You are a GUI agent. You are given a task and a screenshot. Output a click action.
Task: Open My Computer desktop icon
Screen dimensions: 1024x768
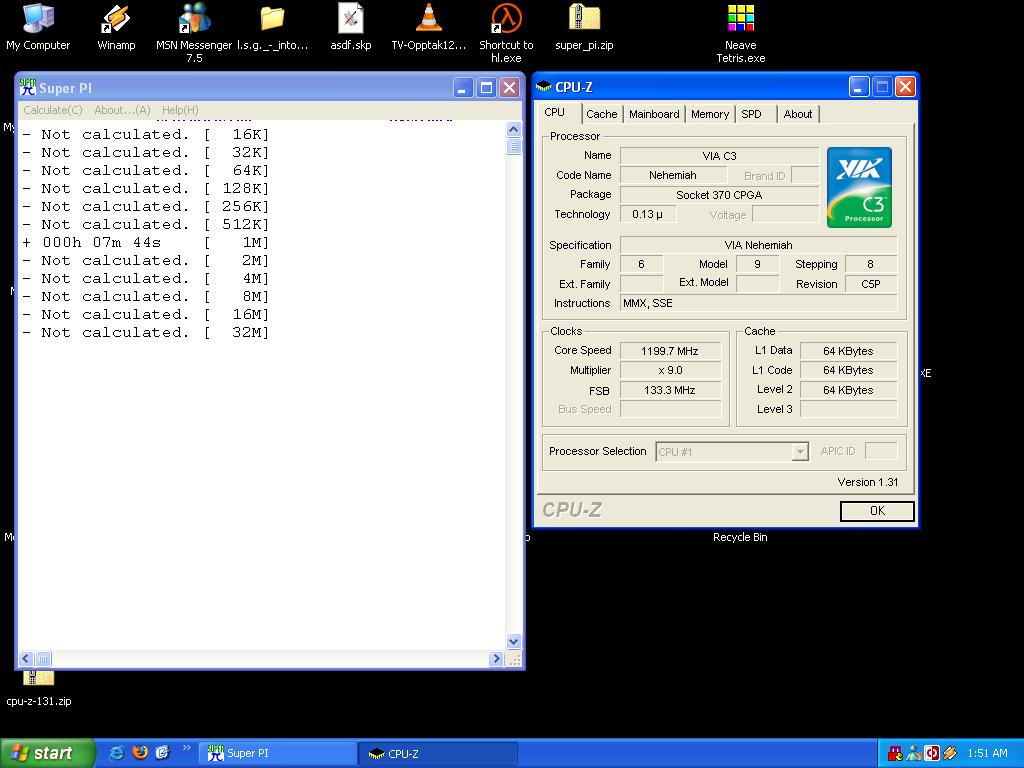tap(38, 27)
